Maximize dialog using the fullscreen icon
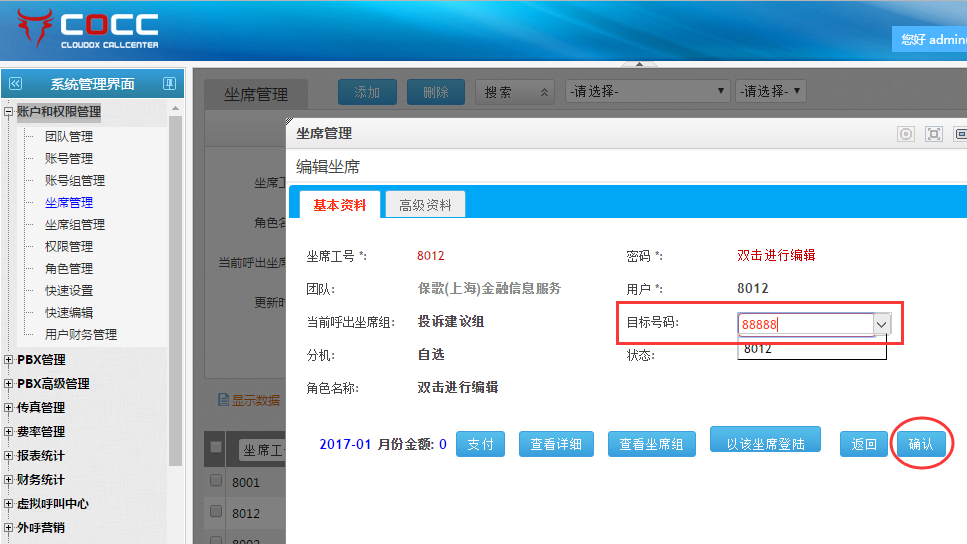967x544 pixels. tap(934, 133)
